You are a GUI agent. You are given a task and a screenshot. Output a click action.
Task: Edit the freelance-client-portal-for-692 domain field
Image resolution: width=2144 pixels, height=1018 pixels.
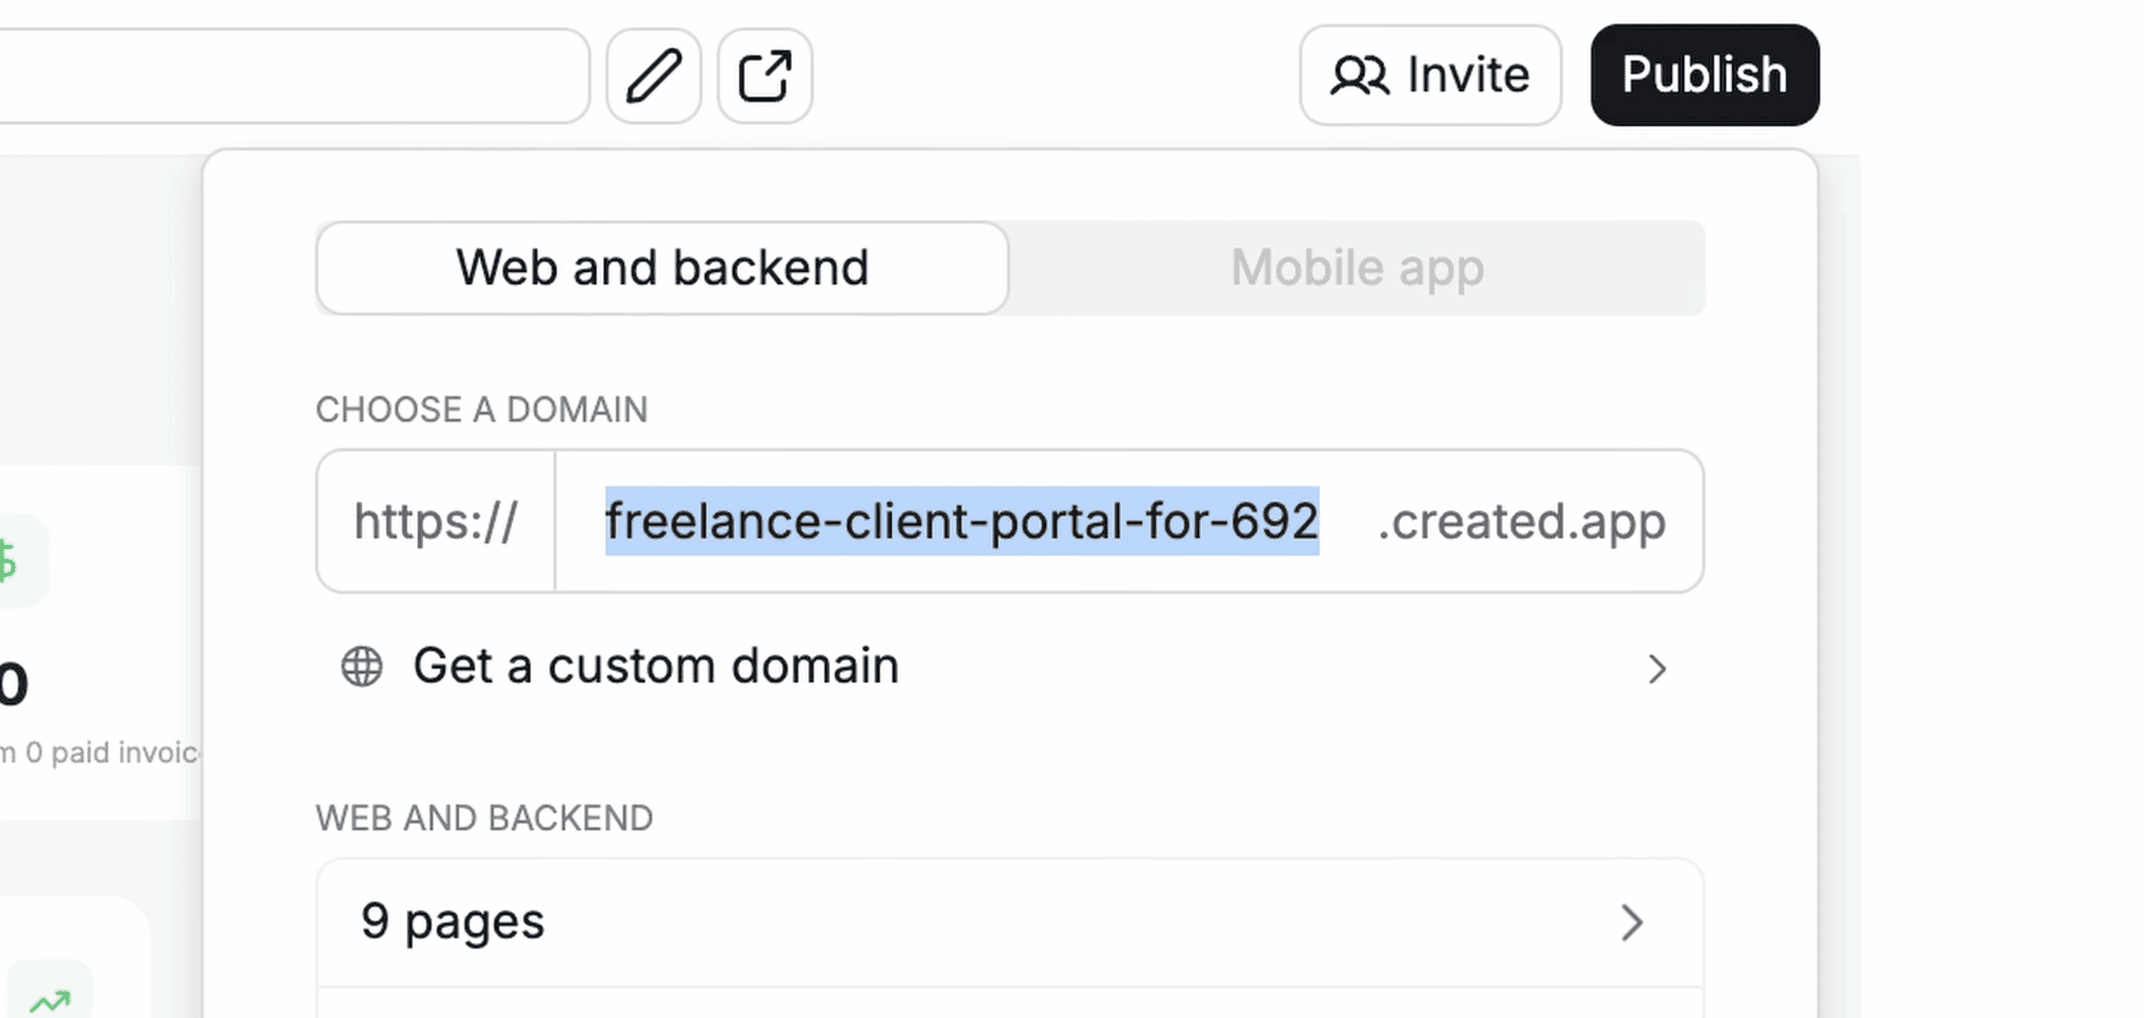[x=962, y=521]
